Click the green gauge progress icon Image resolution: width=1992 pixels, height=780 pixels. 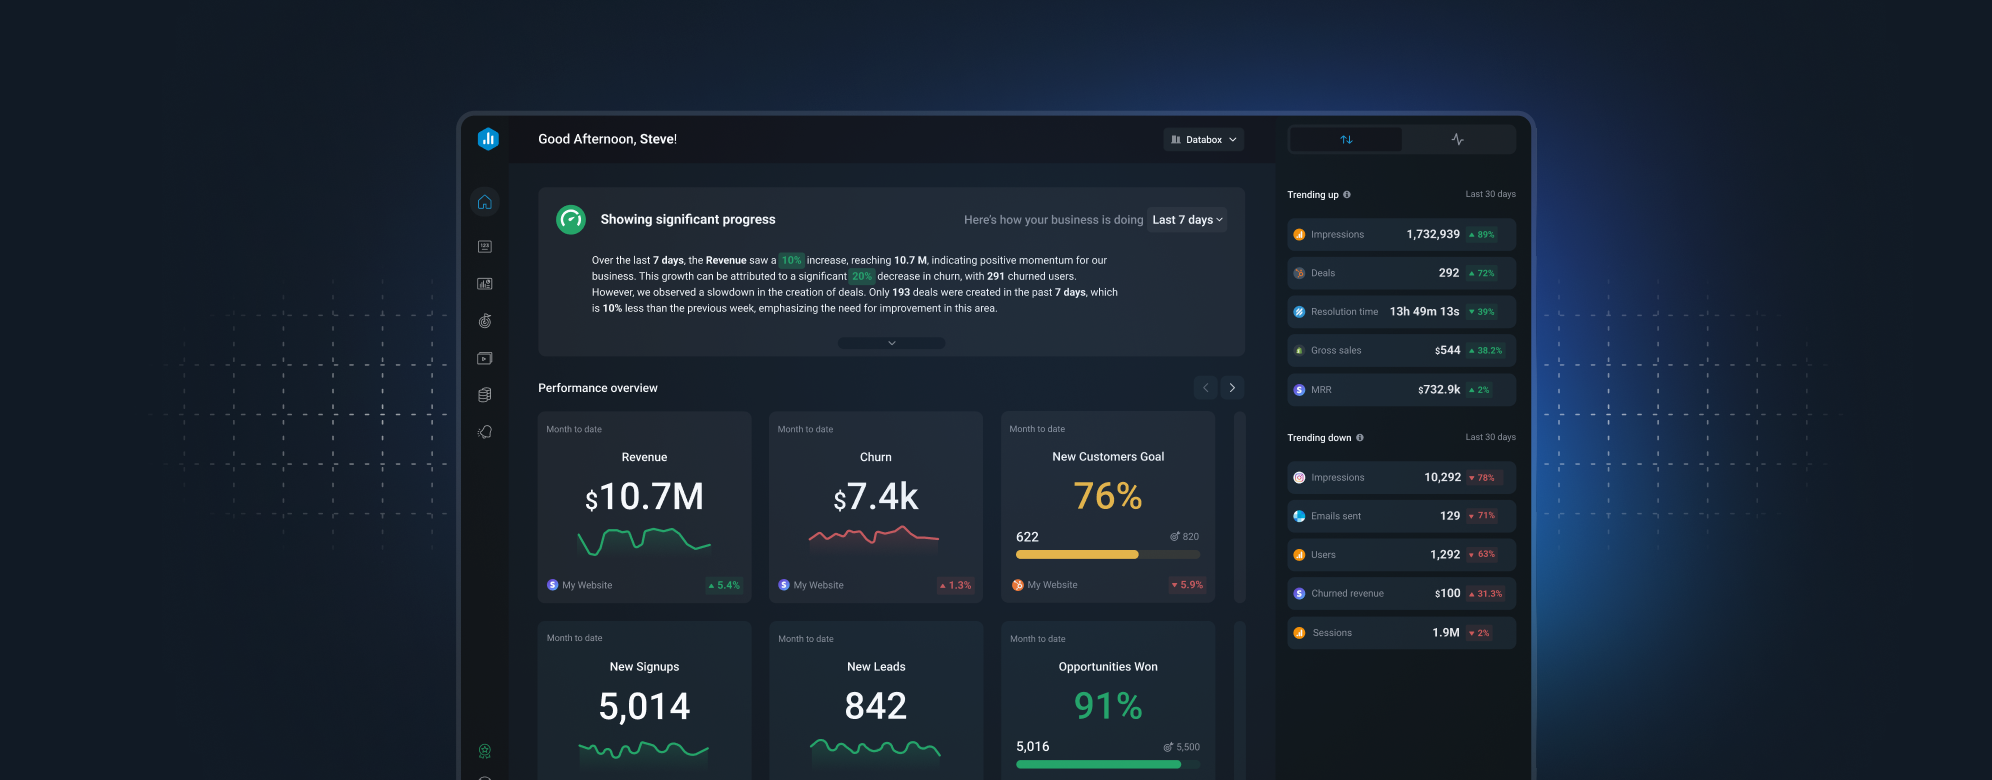click(571, 219)
